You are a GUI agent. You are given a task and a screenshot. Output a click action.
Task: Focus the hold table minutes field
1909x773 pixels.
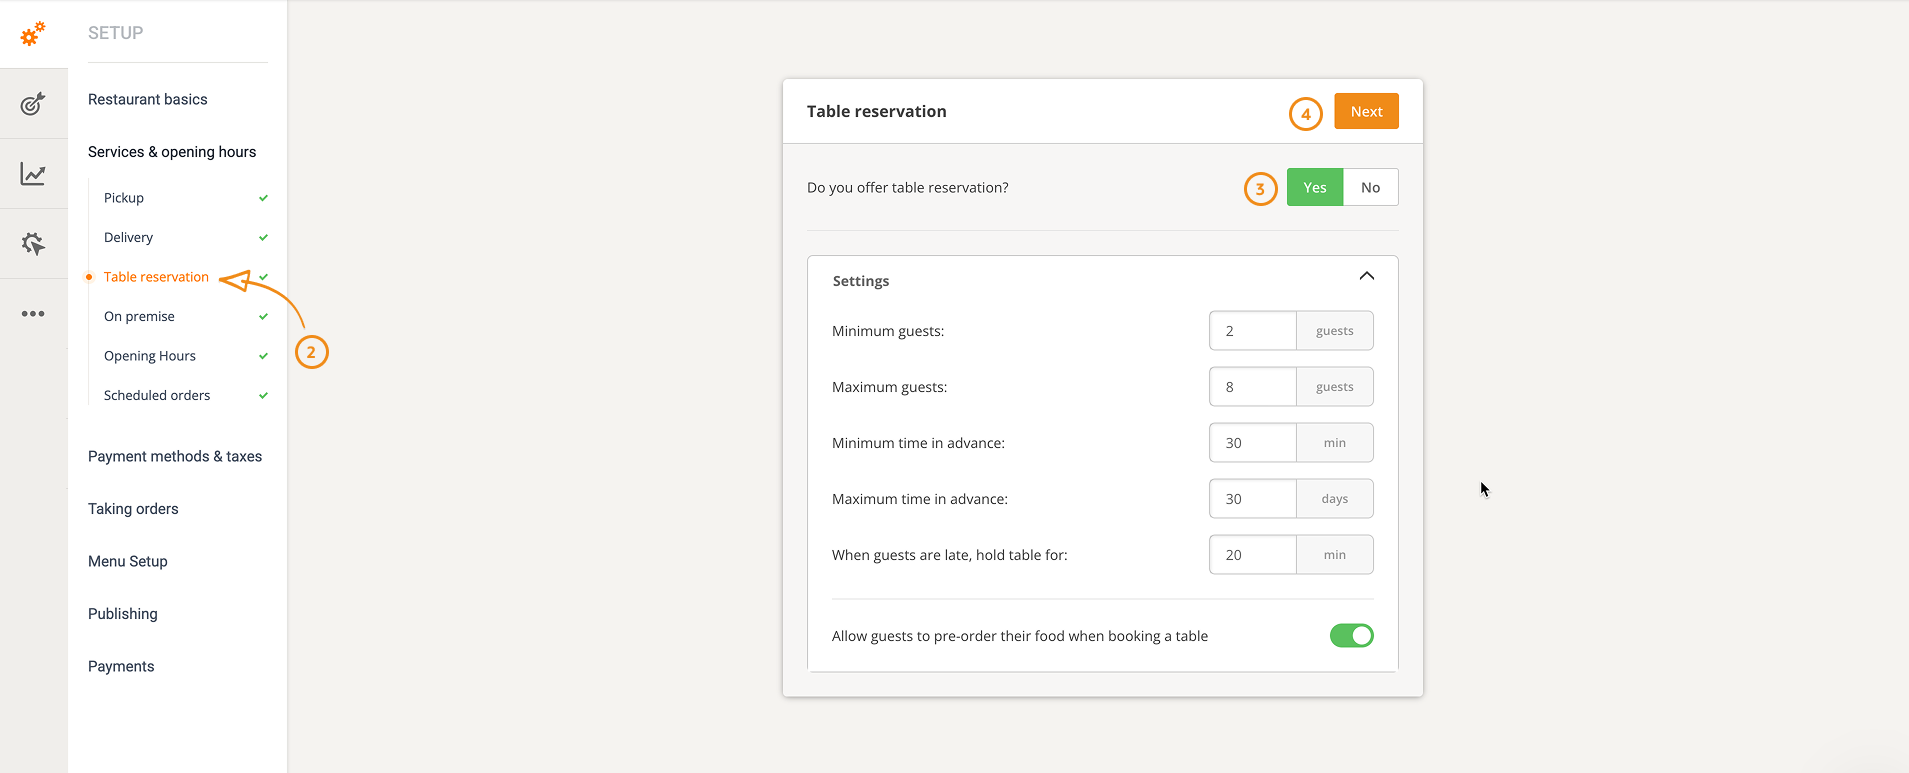tap(1252, 555)
